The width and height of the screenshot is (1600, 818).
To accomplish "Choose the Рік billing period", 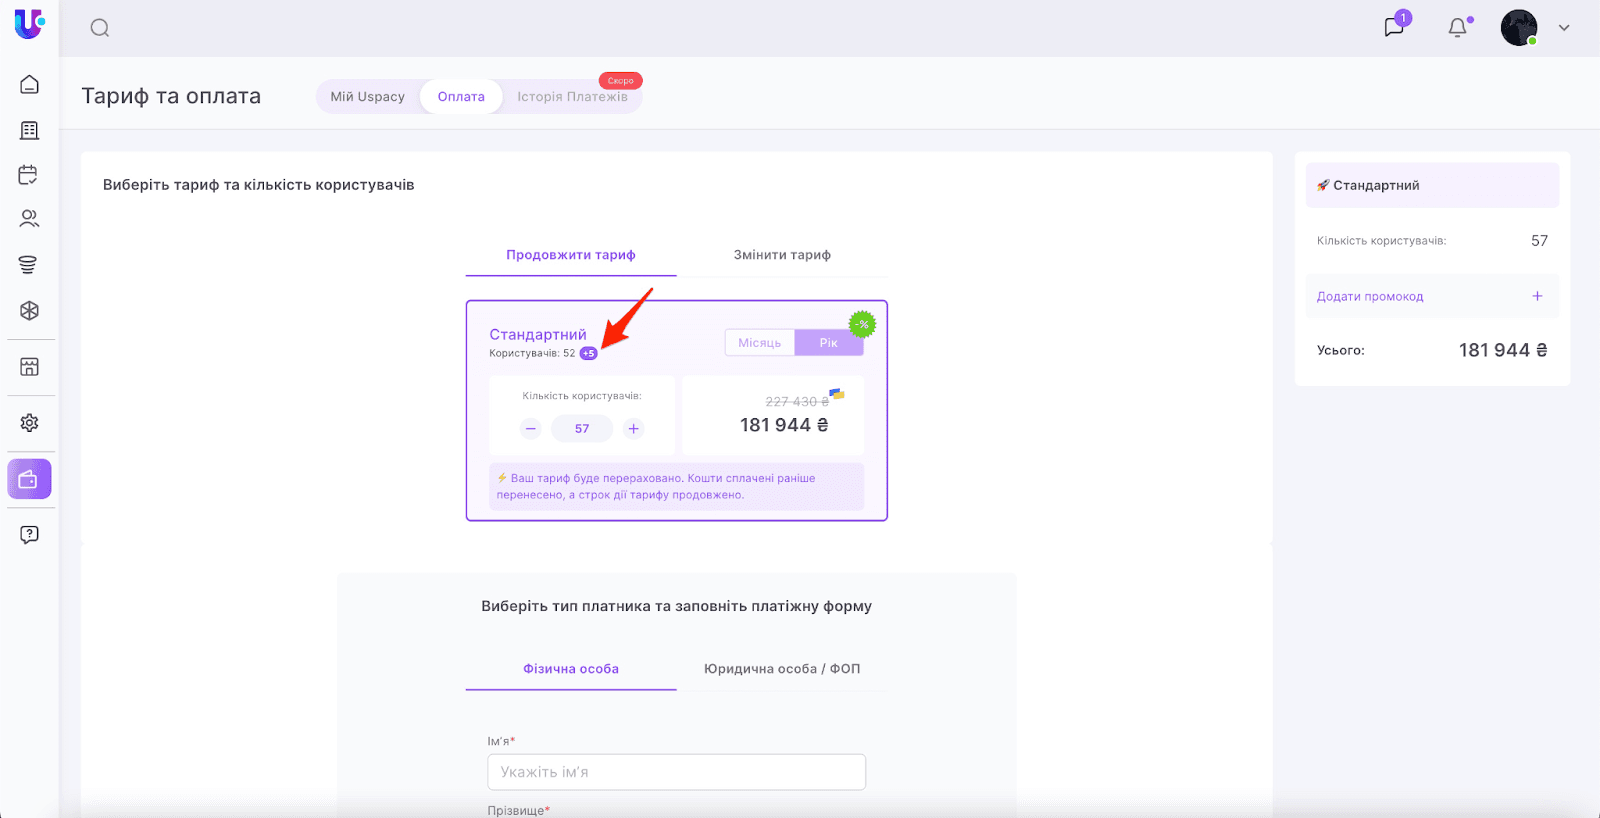I will pos(829,343).
